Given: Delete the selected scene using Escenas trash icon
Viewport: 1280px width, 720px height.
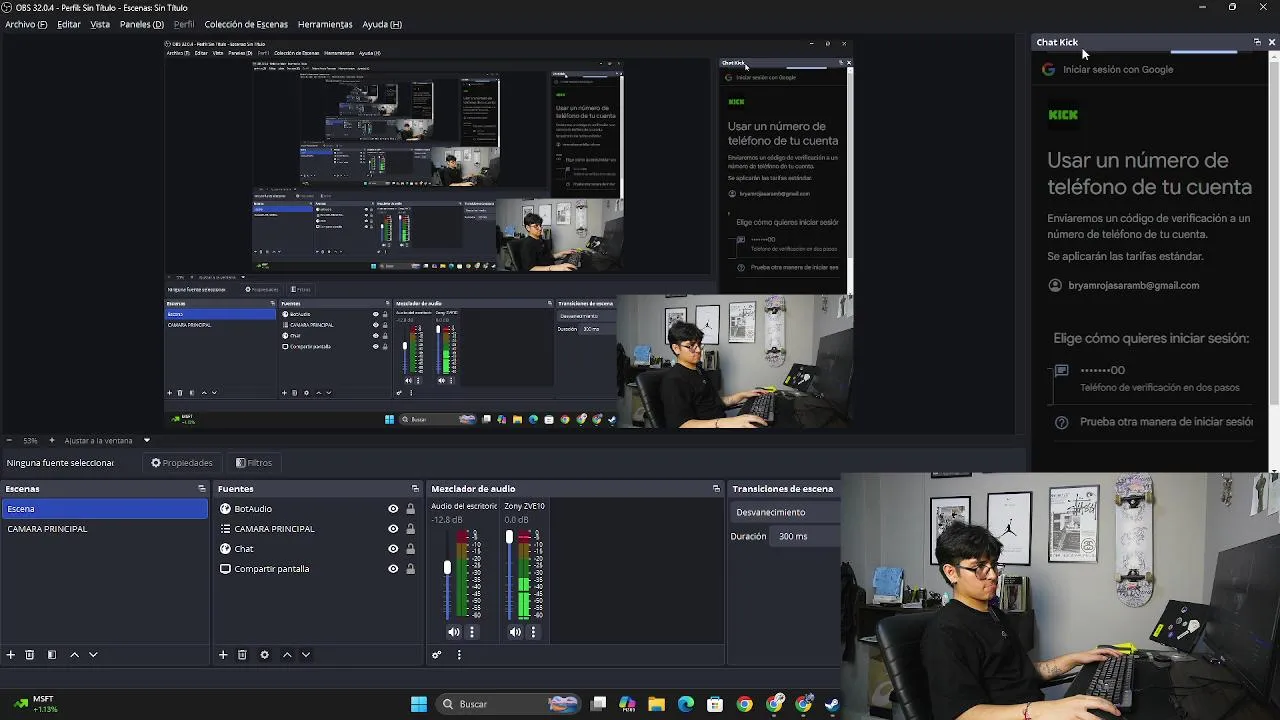Looking at the screenshot, I should pos(30,655).
